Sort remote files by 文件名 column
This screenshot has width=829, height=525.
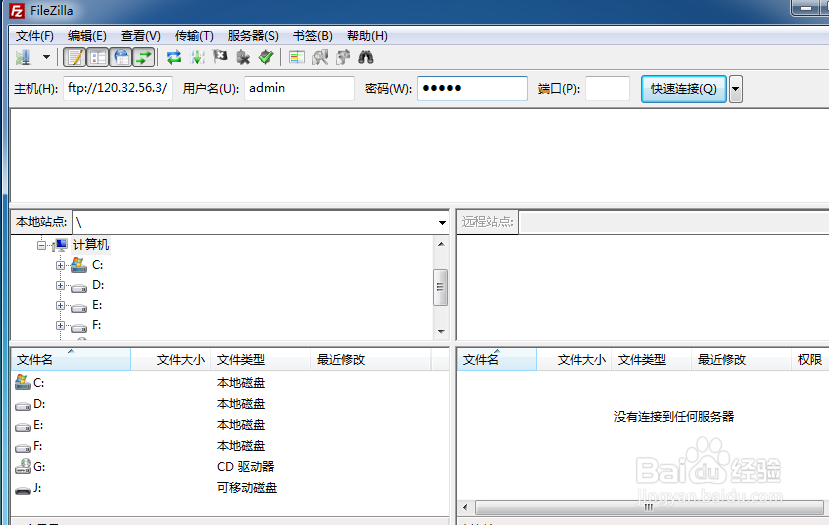click(x=496, y=360)
